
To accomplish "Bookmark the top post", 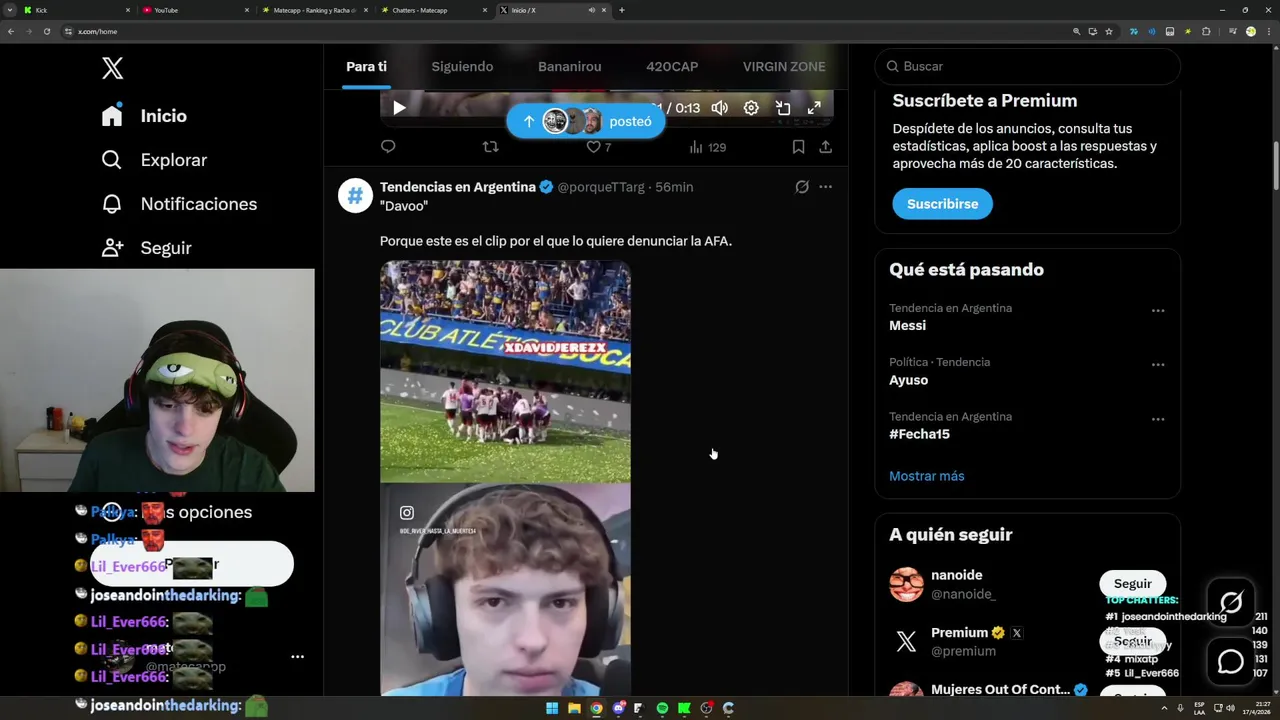I will [798, 147].
